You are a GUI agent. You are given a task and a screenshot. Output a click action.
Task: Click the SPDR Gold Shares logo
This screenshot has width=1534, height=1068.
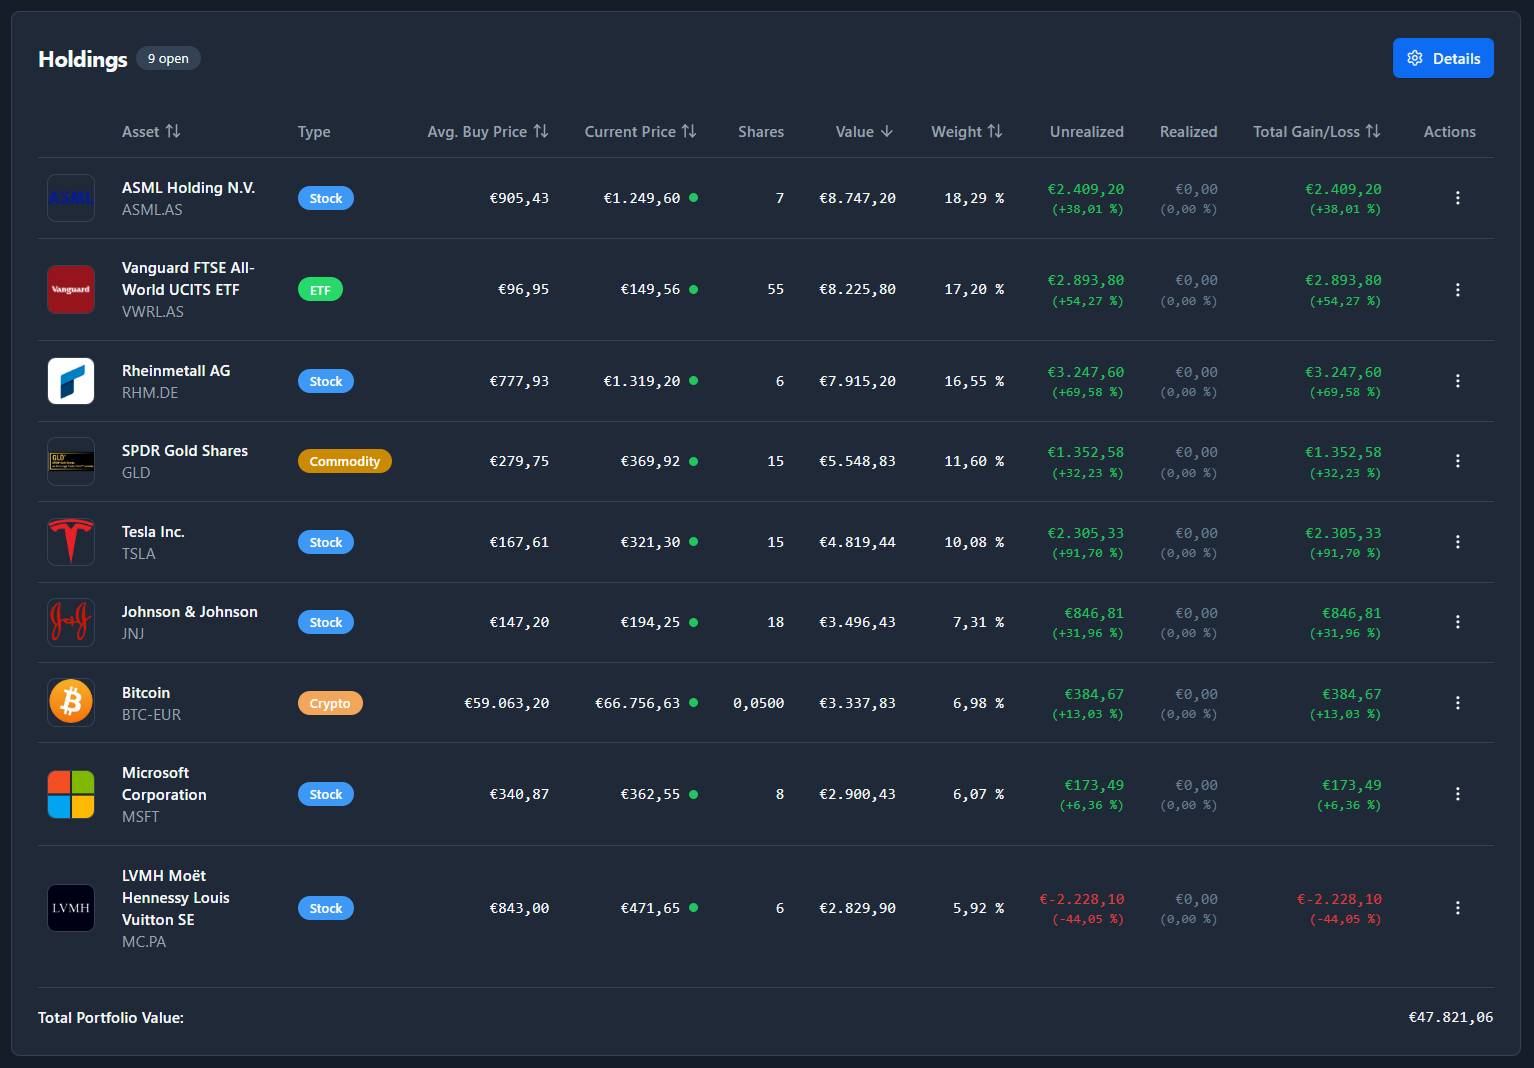pyautogui.click(x=71, y=461)
